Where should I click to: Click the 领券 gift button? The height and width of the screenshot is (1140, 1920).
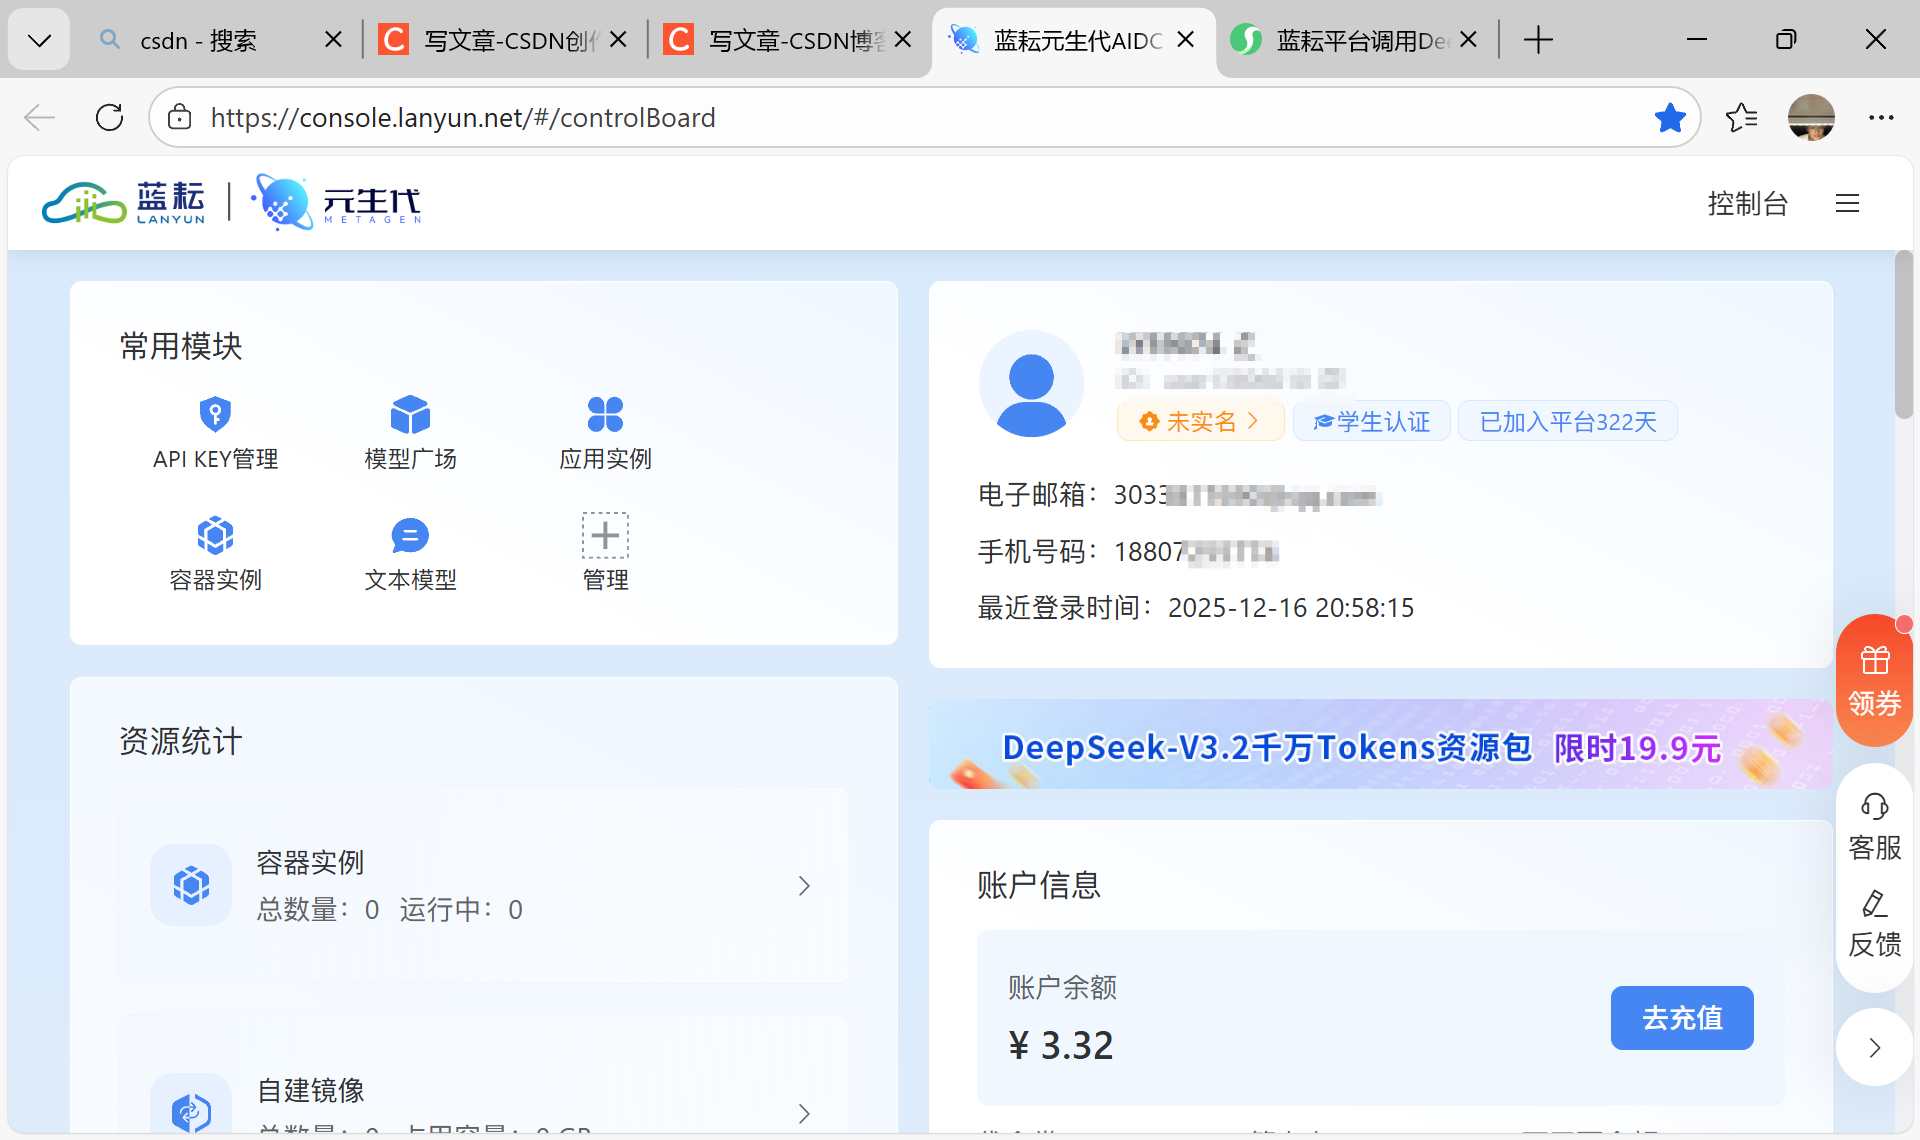pyautogui.click(x=1874, y=680)
